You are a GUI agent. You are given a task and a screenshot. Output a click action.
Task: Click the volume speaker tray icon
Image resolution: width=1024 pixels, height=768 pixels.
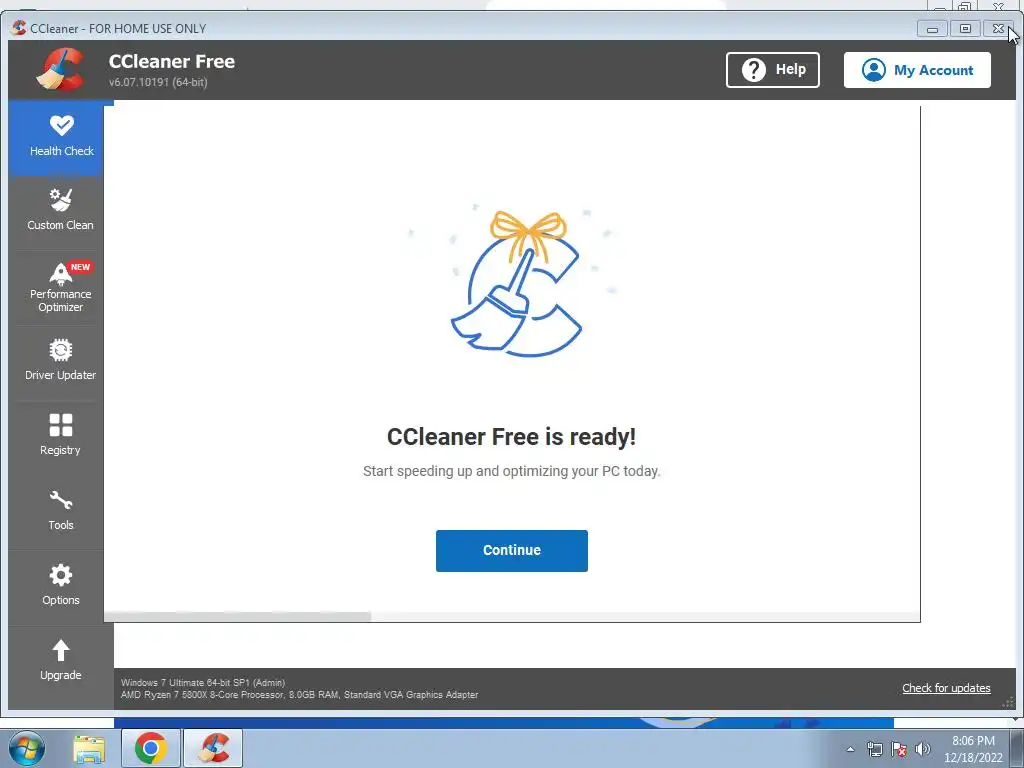pyautogui.click(x=922, y=749)
